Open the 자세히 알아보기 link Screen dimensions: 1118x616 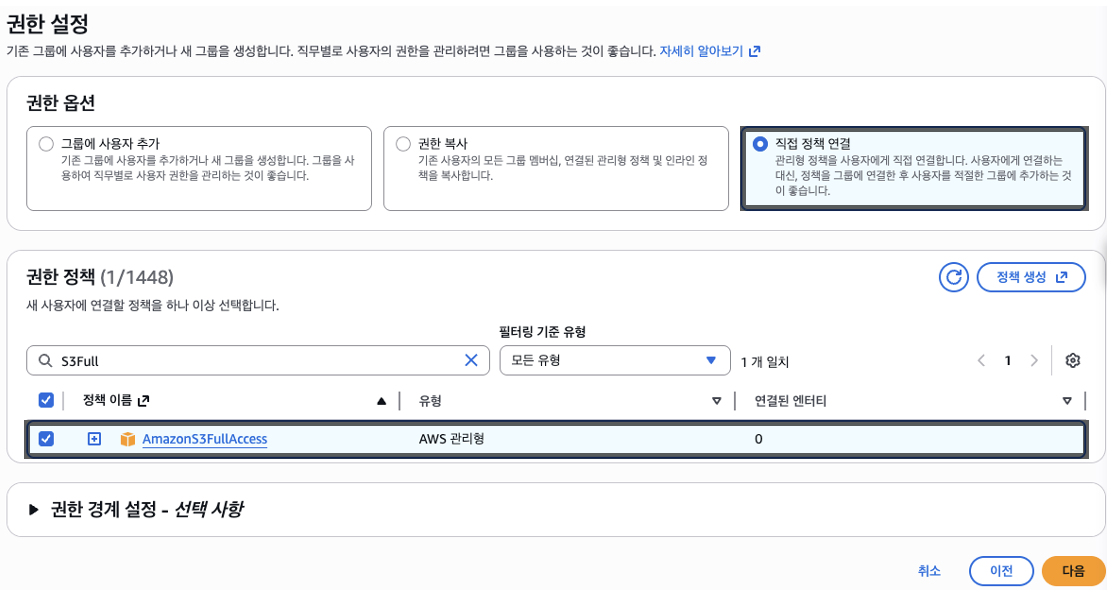701,51
